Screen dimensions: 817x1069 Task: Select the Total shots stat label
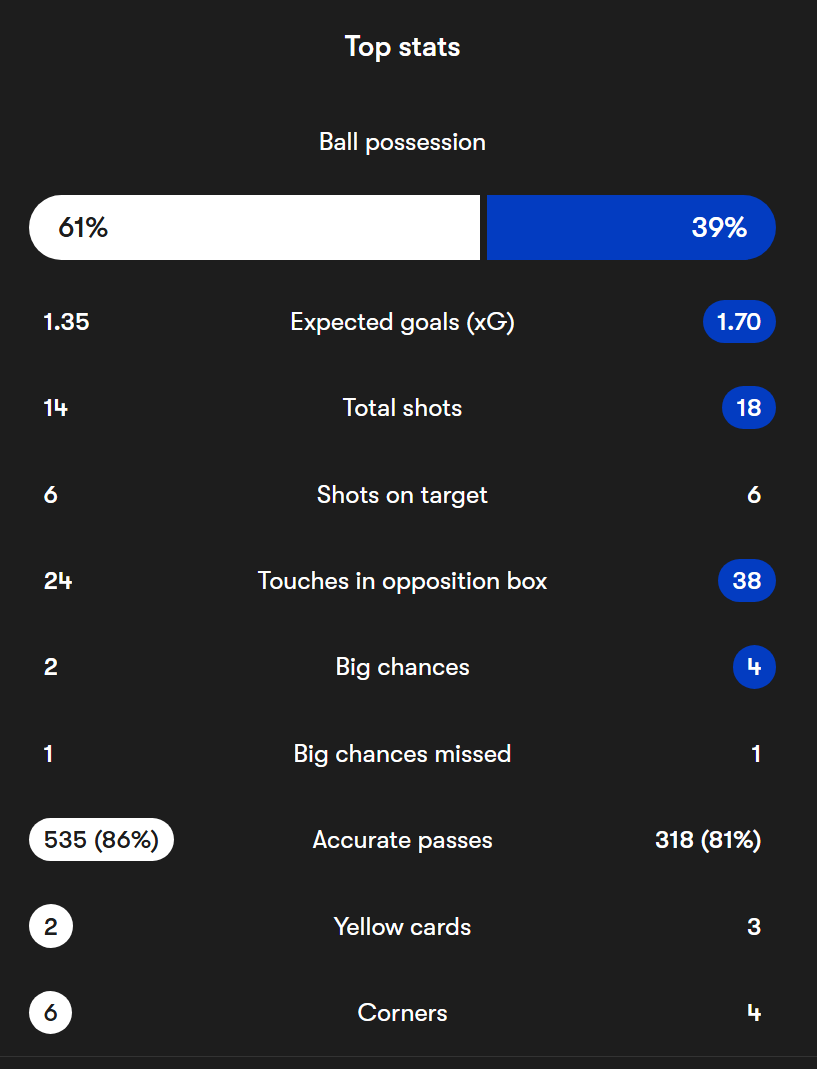(402, 408)
